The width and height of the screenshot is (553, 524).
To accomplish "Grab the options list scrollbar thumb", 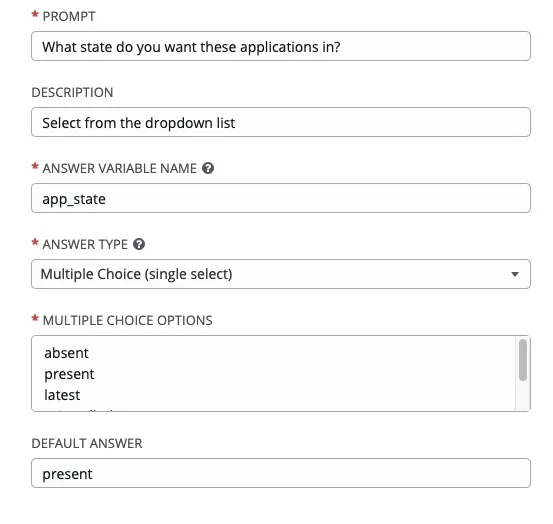I will (x=523, y=360).
